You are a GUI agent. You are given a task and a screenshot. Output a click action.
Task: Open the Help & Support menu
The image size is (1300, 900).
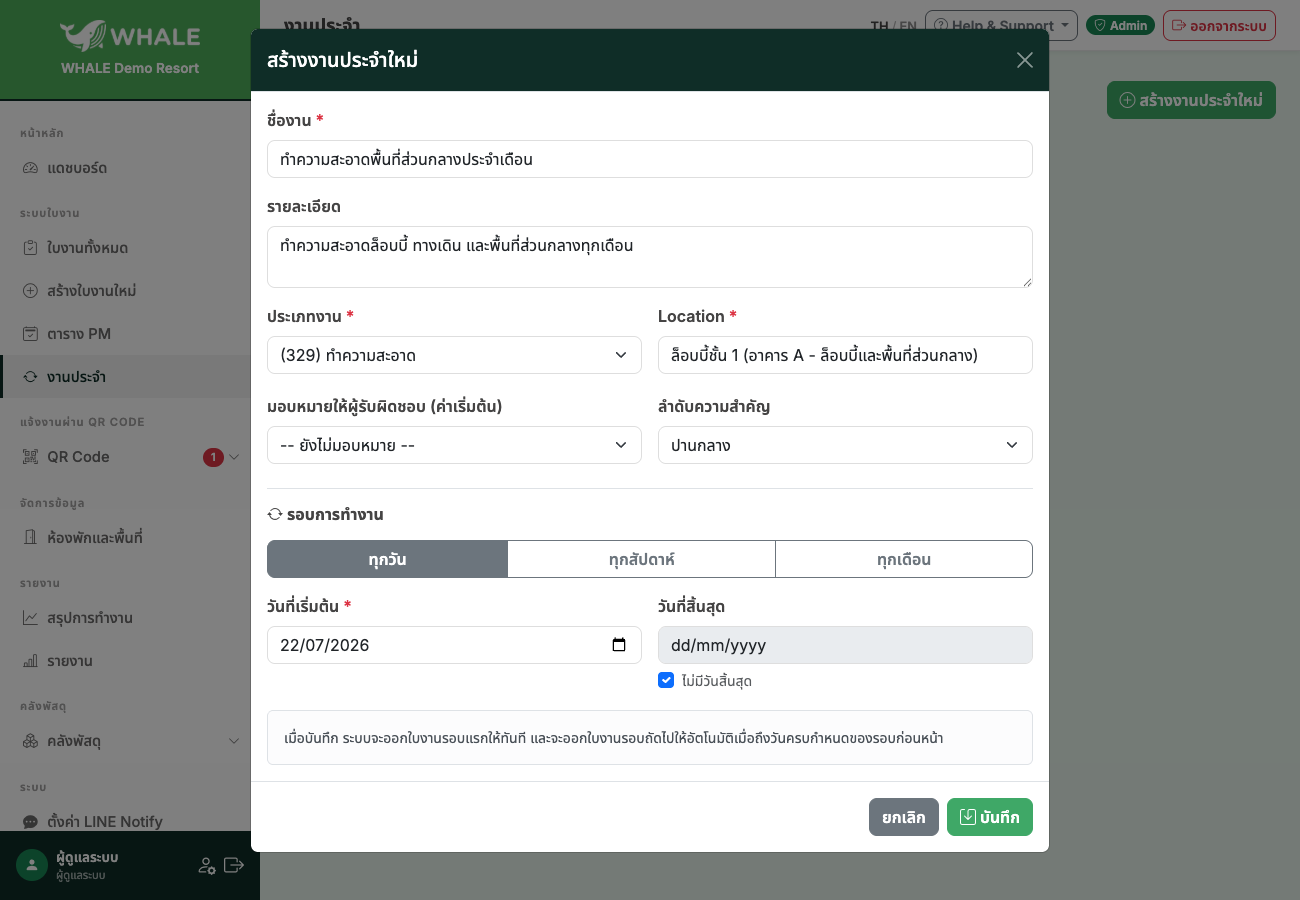[x=1001, y=25]
